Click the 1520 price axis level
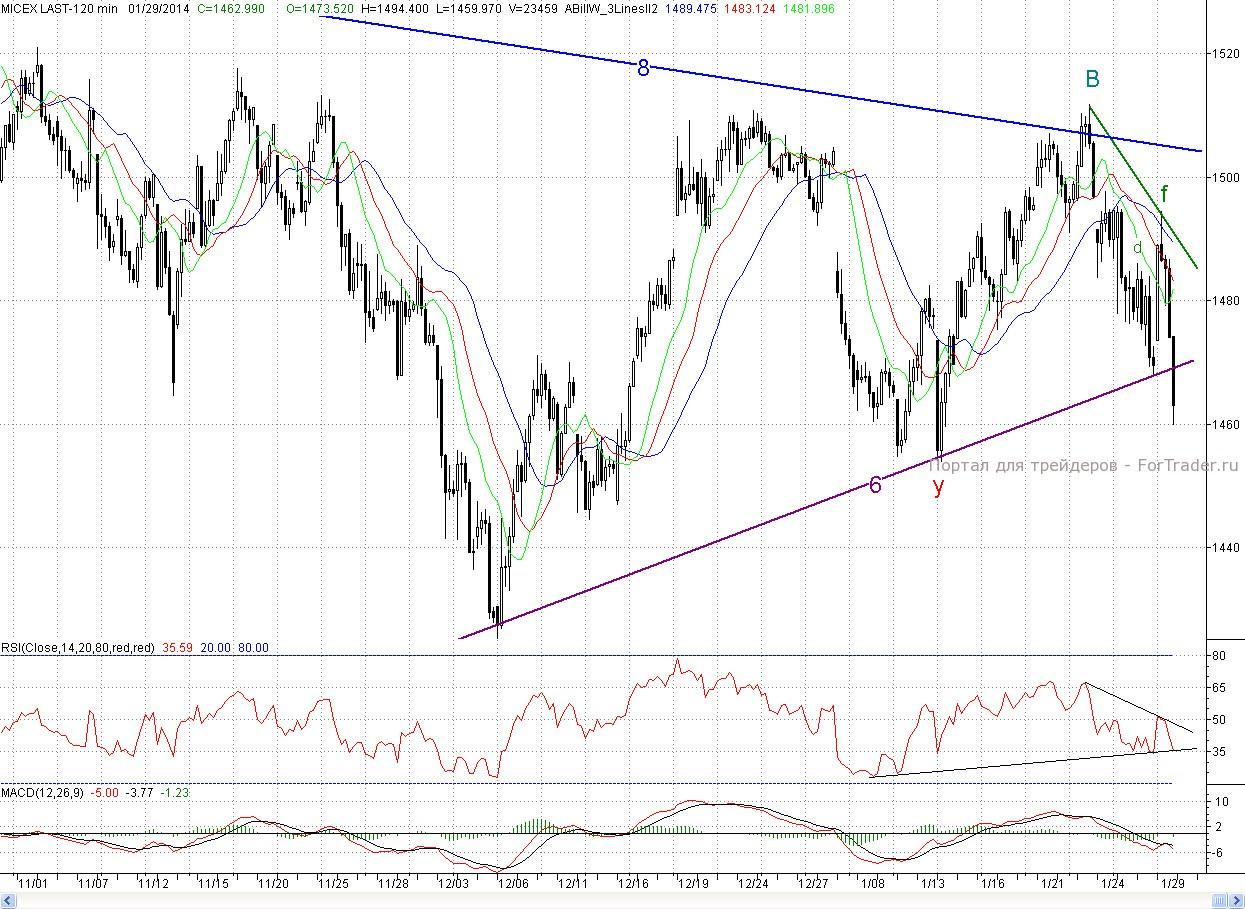1245x909 pixels. [1226, 53]
